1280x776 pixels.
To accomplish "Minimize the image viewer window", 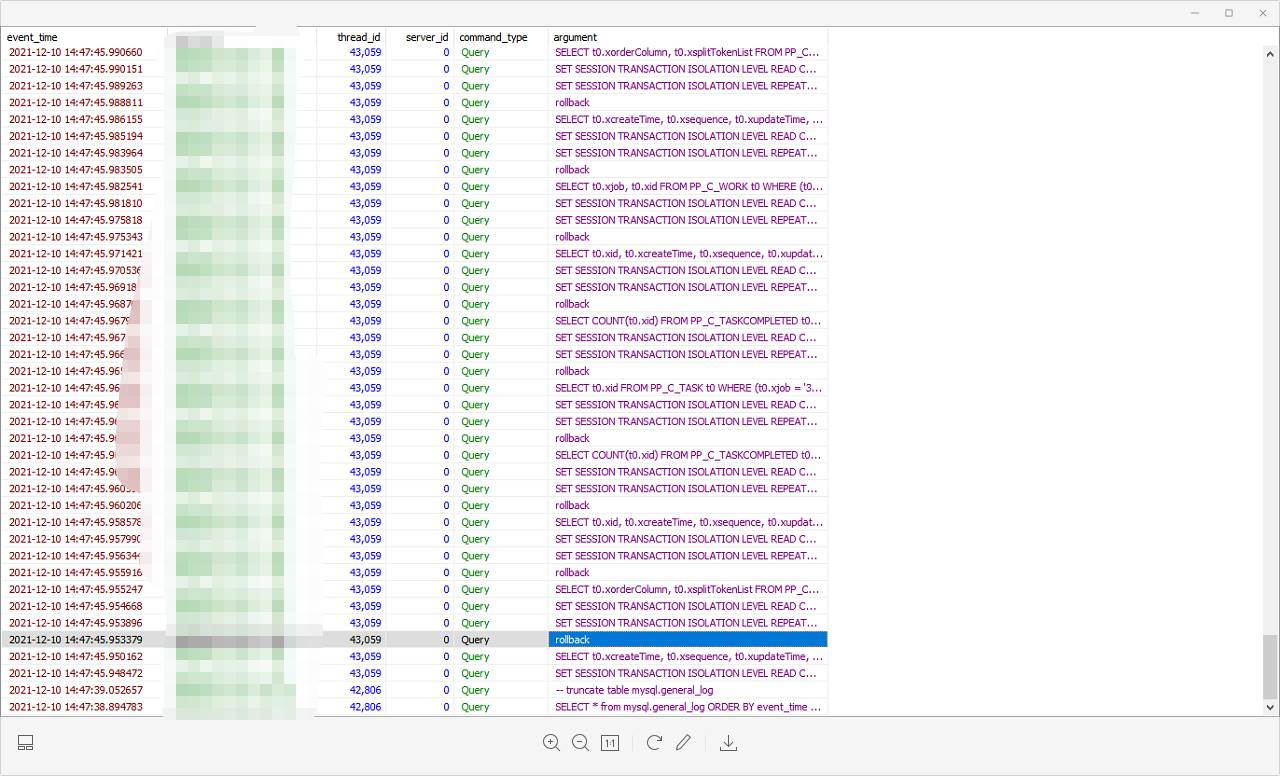I will [1195, 13].
